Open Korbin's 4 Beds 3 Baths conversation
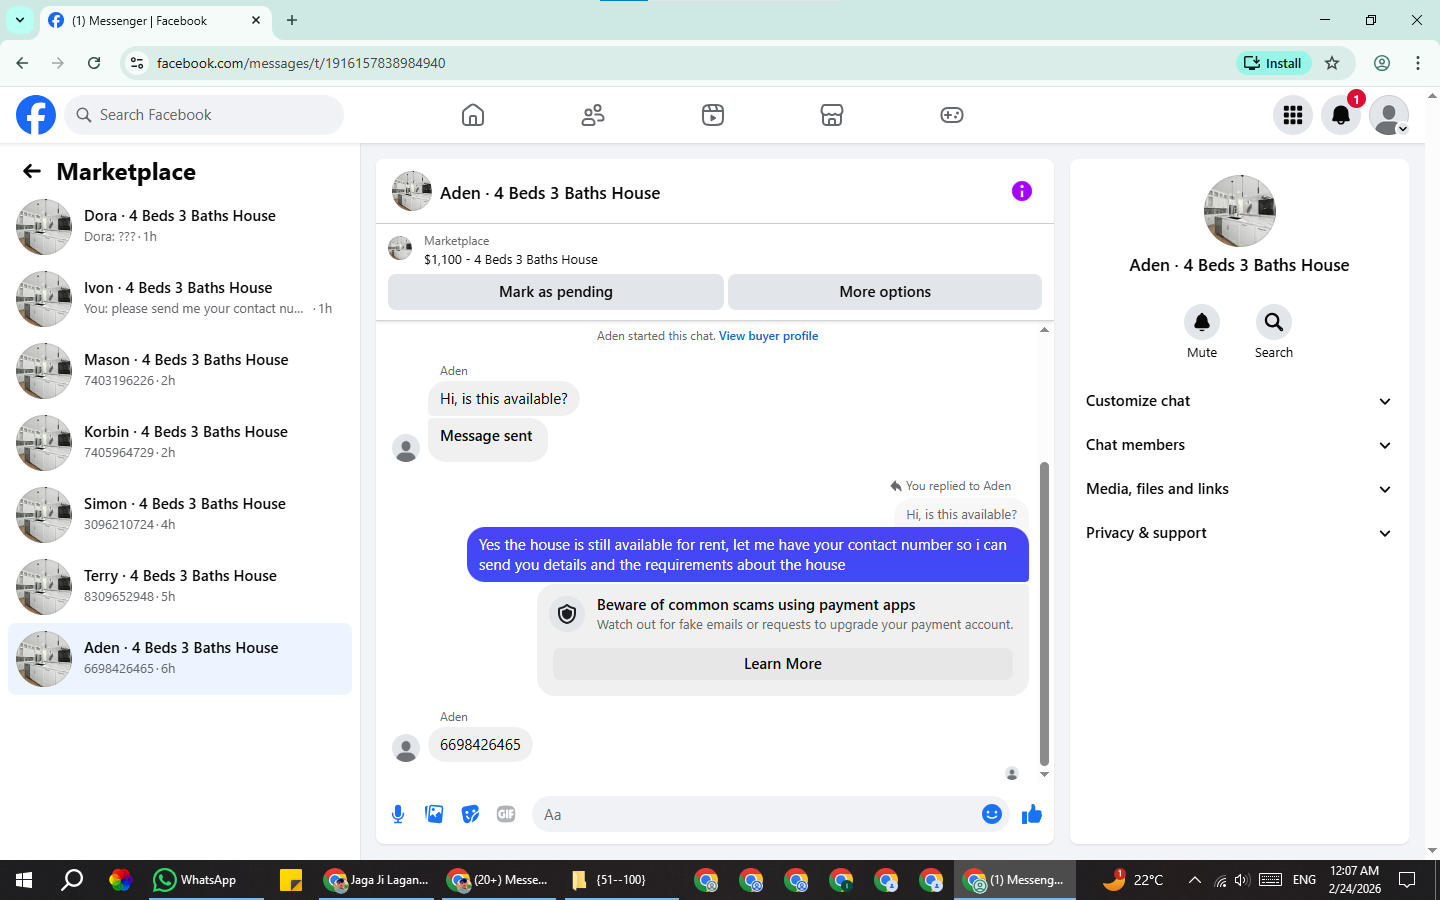The height and width of the screenshot is (900, 1440). coord(180,443)
